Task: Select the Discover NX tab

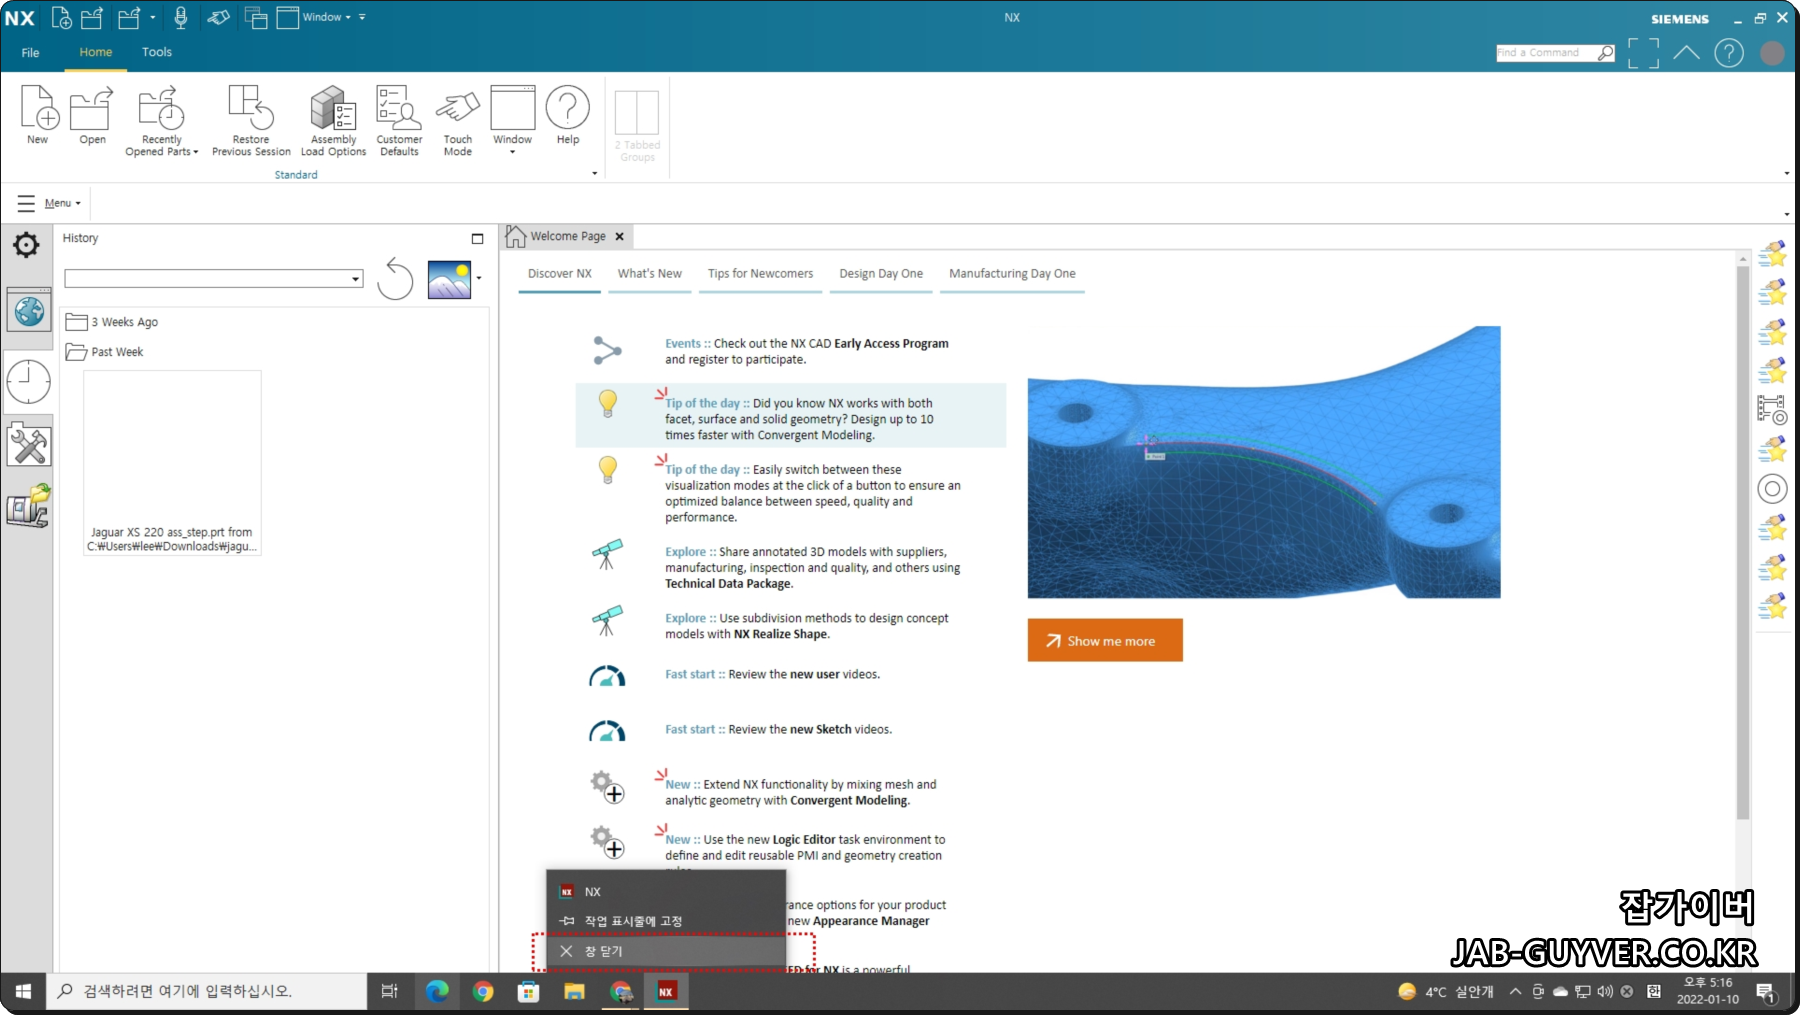Action: coord(560,274)
